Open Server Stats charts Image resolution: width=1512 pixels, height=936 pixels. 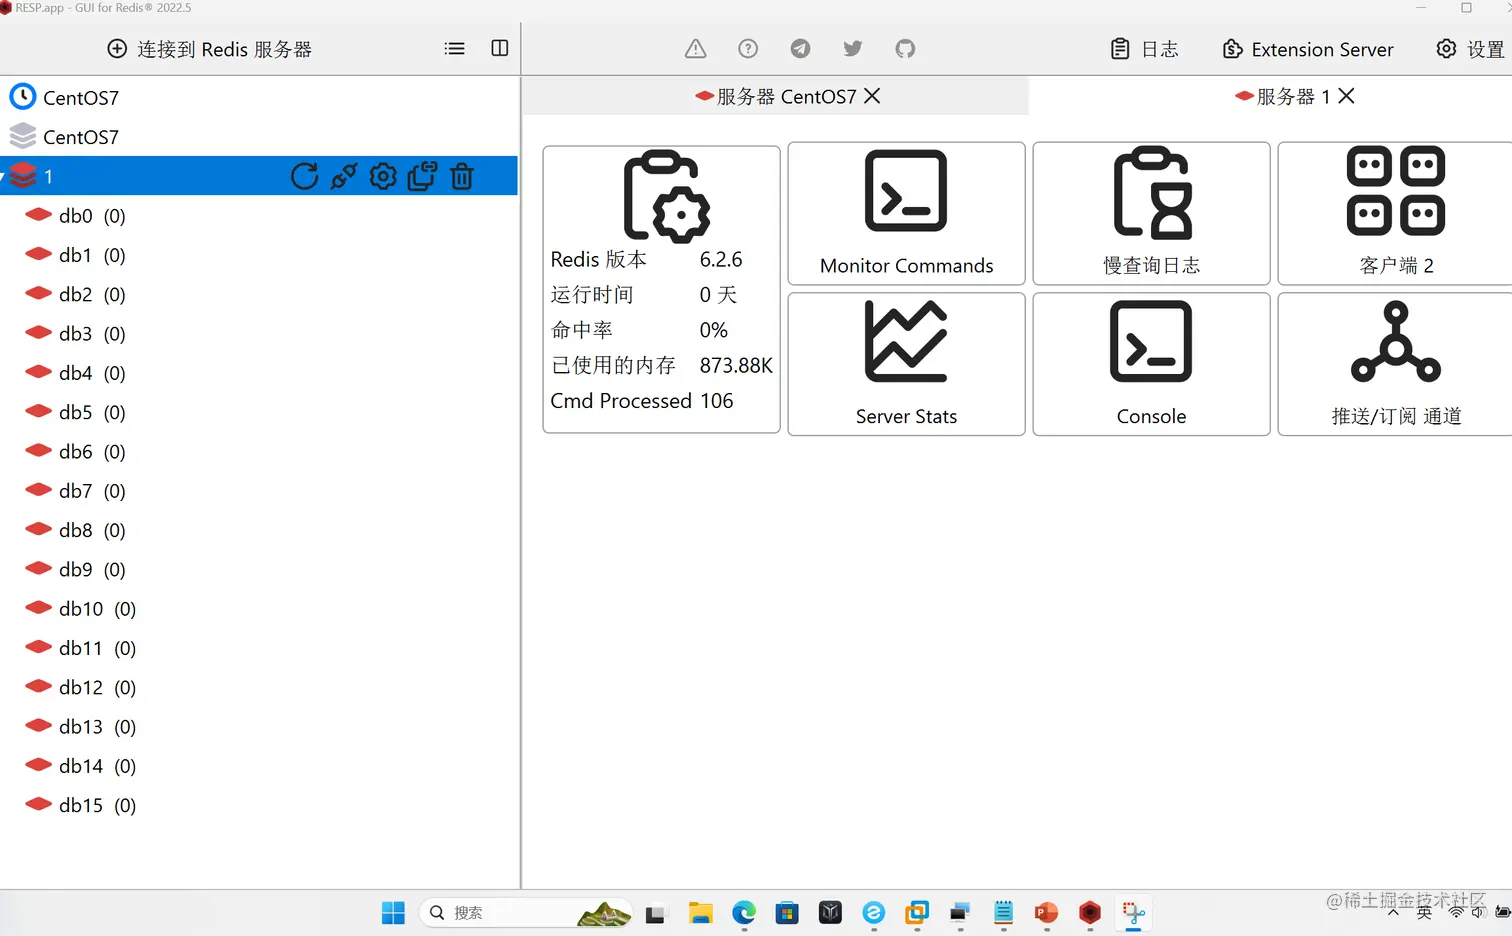pos(907,364)
